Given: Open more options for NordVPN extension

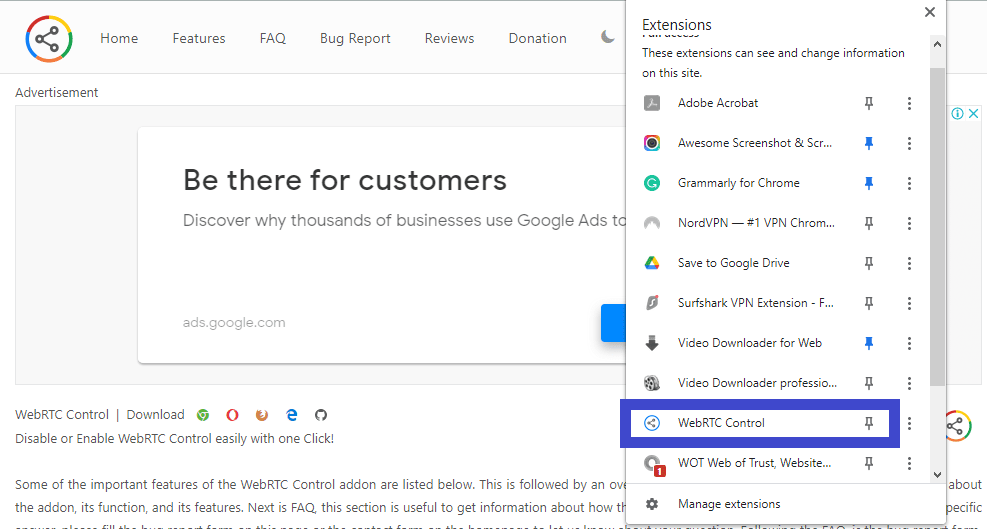Looking at the screenshot, I should click(909, 223).
